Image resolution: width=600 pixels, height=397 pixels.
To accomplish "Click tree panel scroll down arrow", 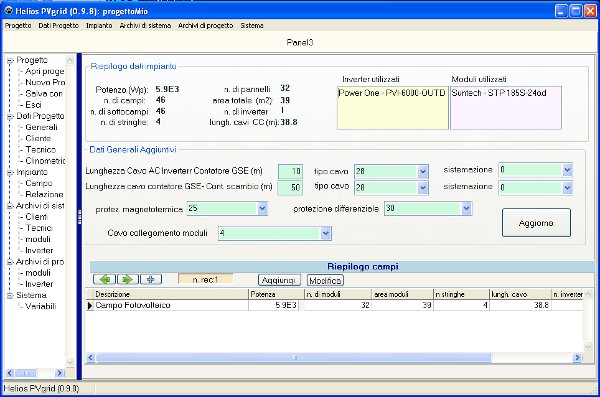I will 70,362.
